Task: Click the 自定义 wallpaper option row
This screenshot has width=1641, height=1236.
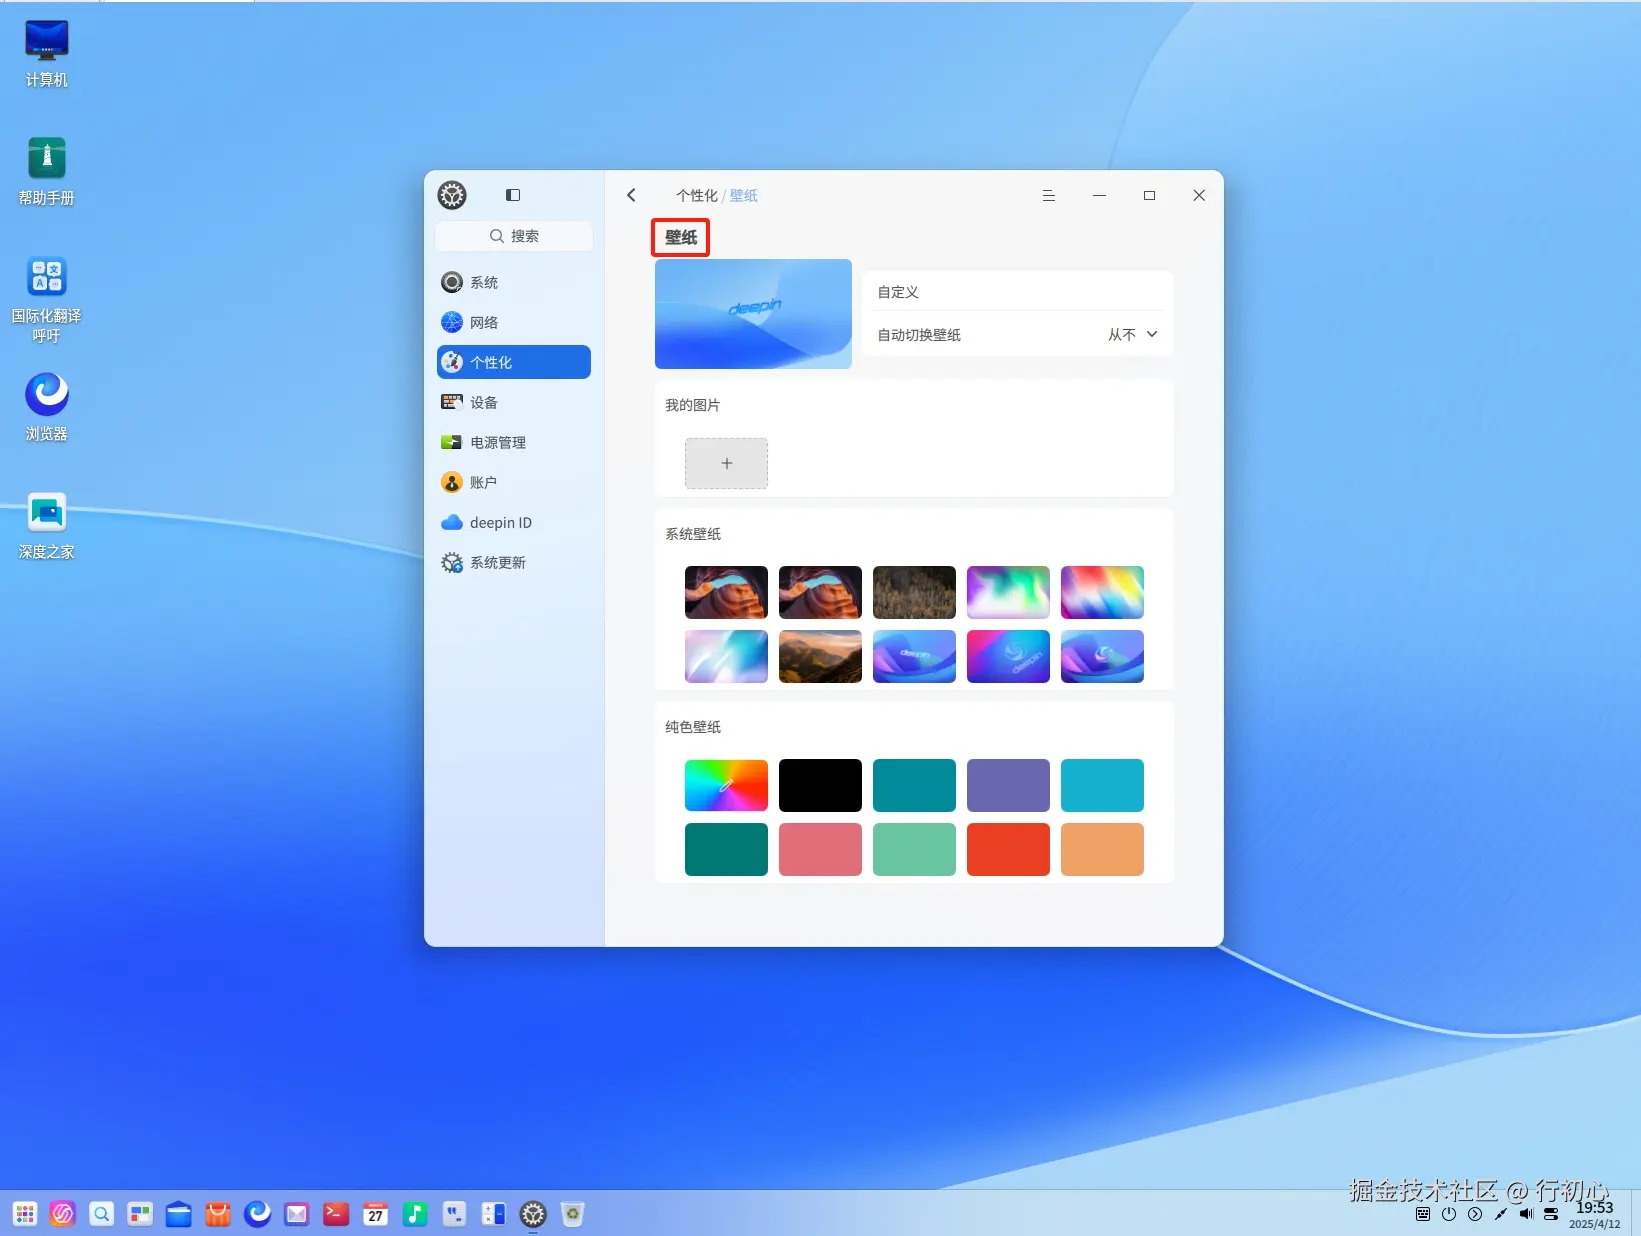Action: tap(1017, 292)
